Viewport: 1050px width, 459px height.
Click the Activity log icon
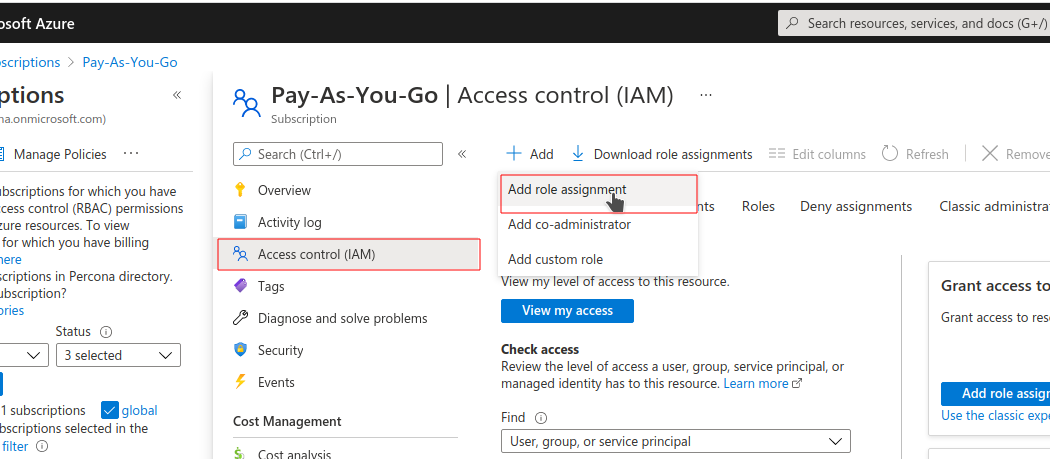click(240, 222)
